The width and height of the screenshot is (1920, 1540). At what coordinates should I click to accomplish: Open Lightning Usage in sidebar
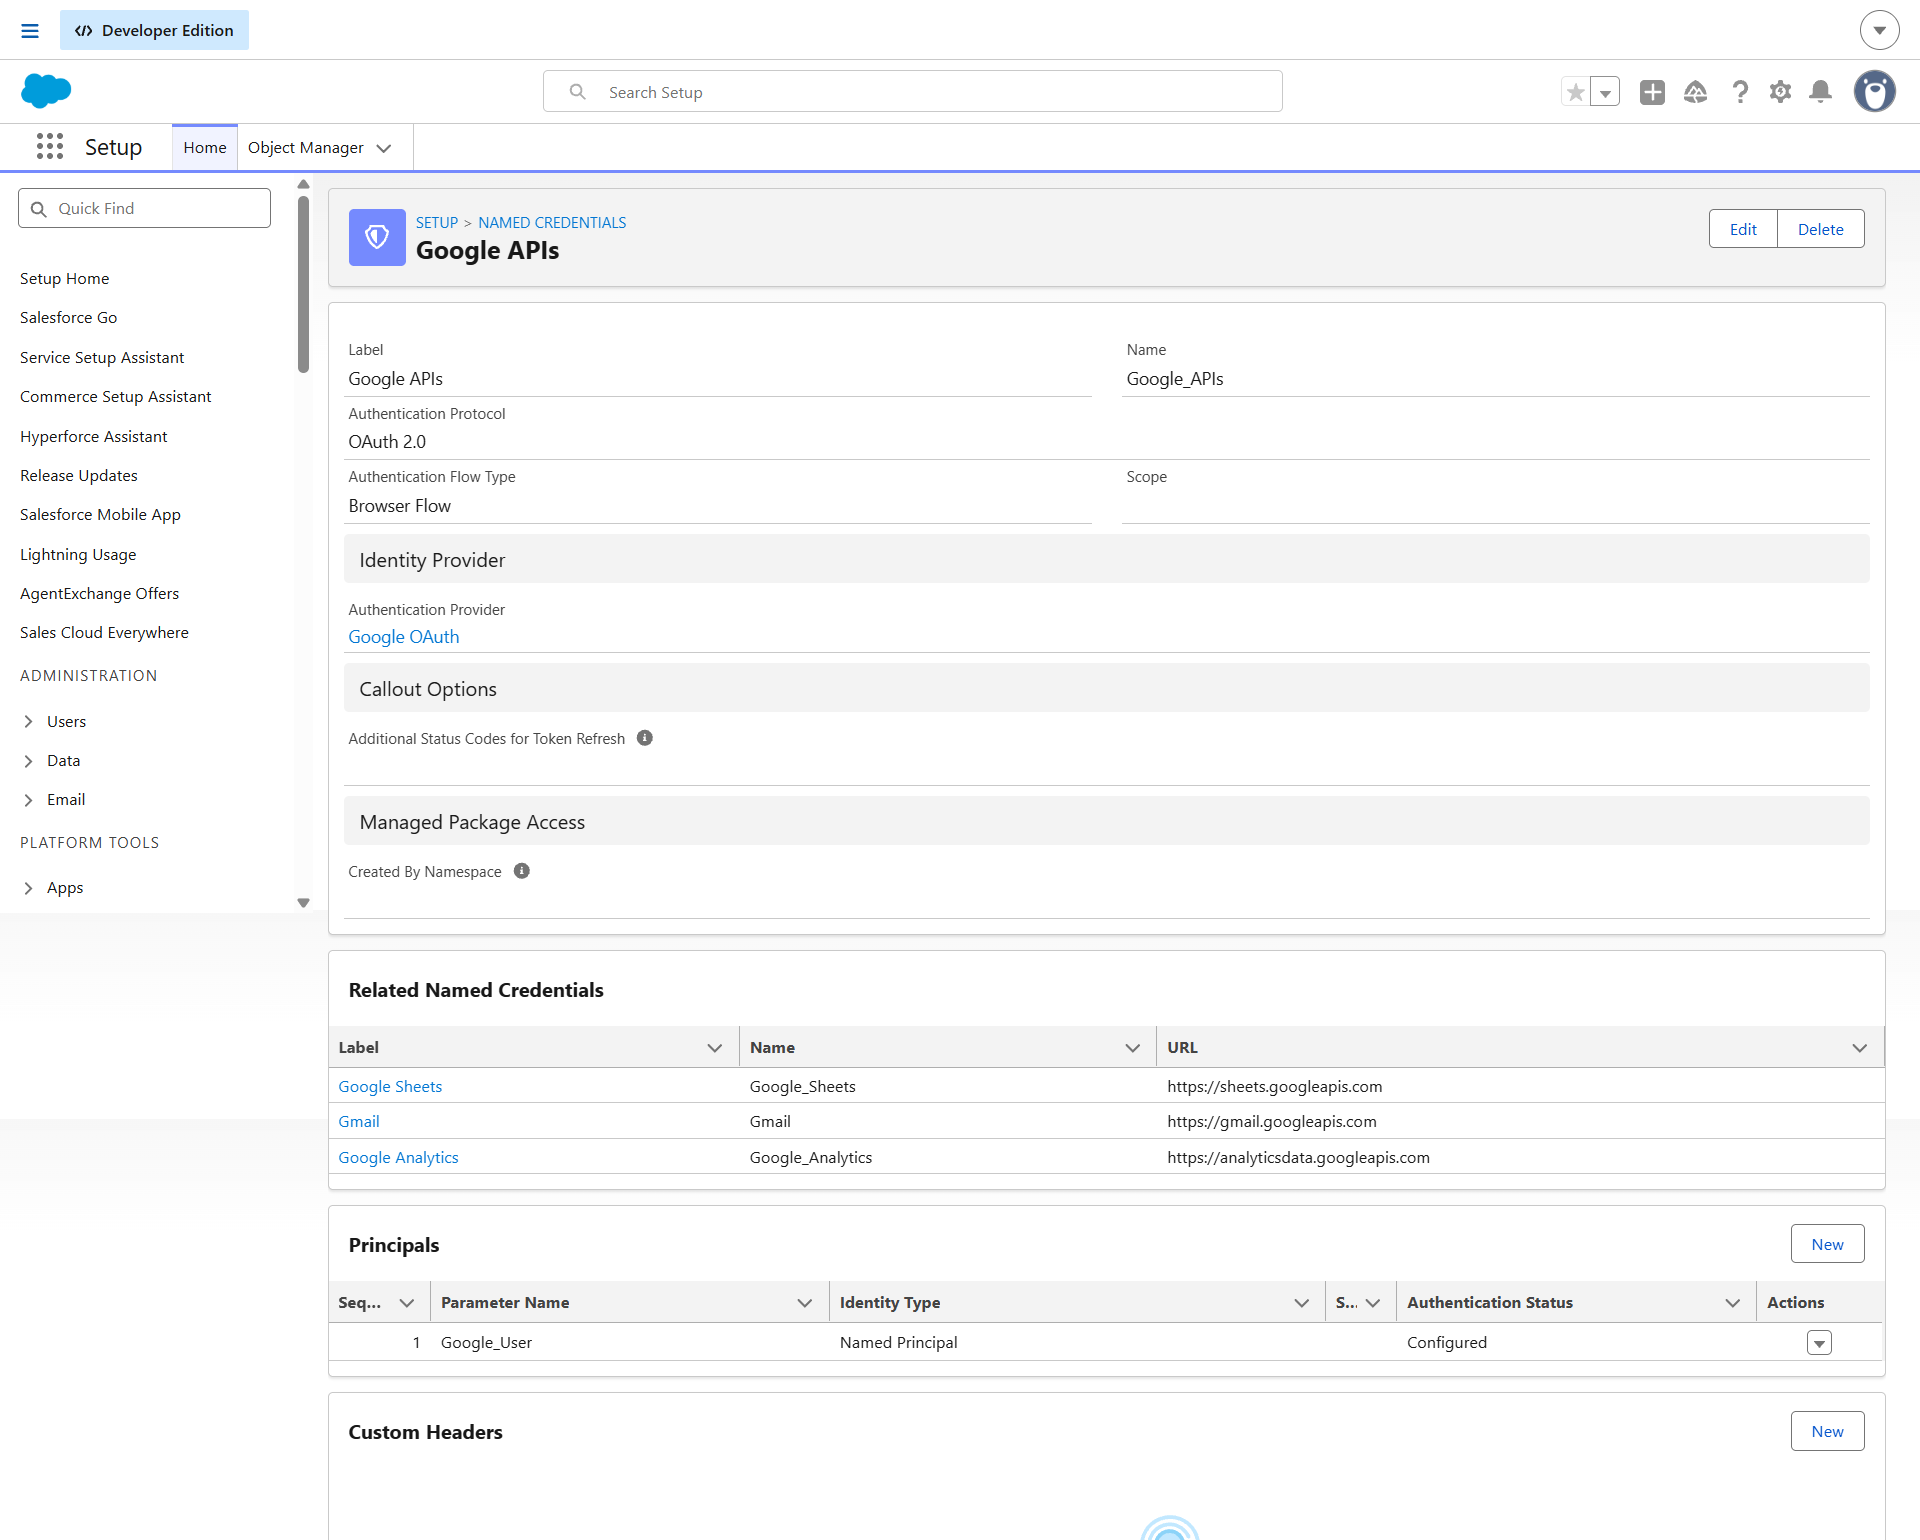point(78,555)
